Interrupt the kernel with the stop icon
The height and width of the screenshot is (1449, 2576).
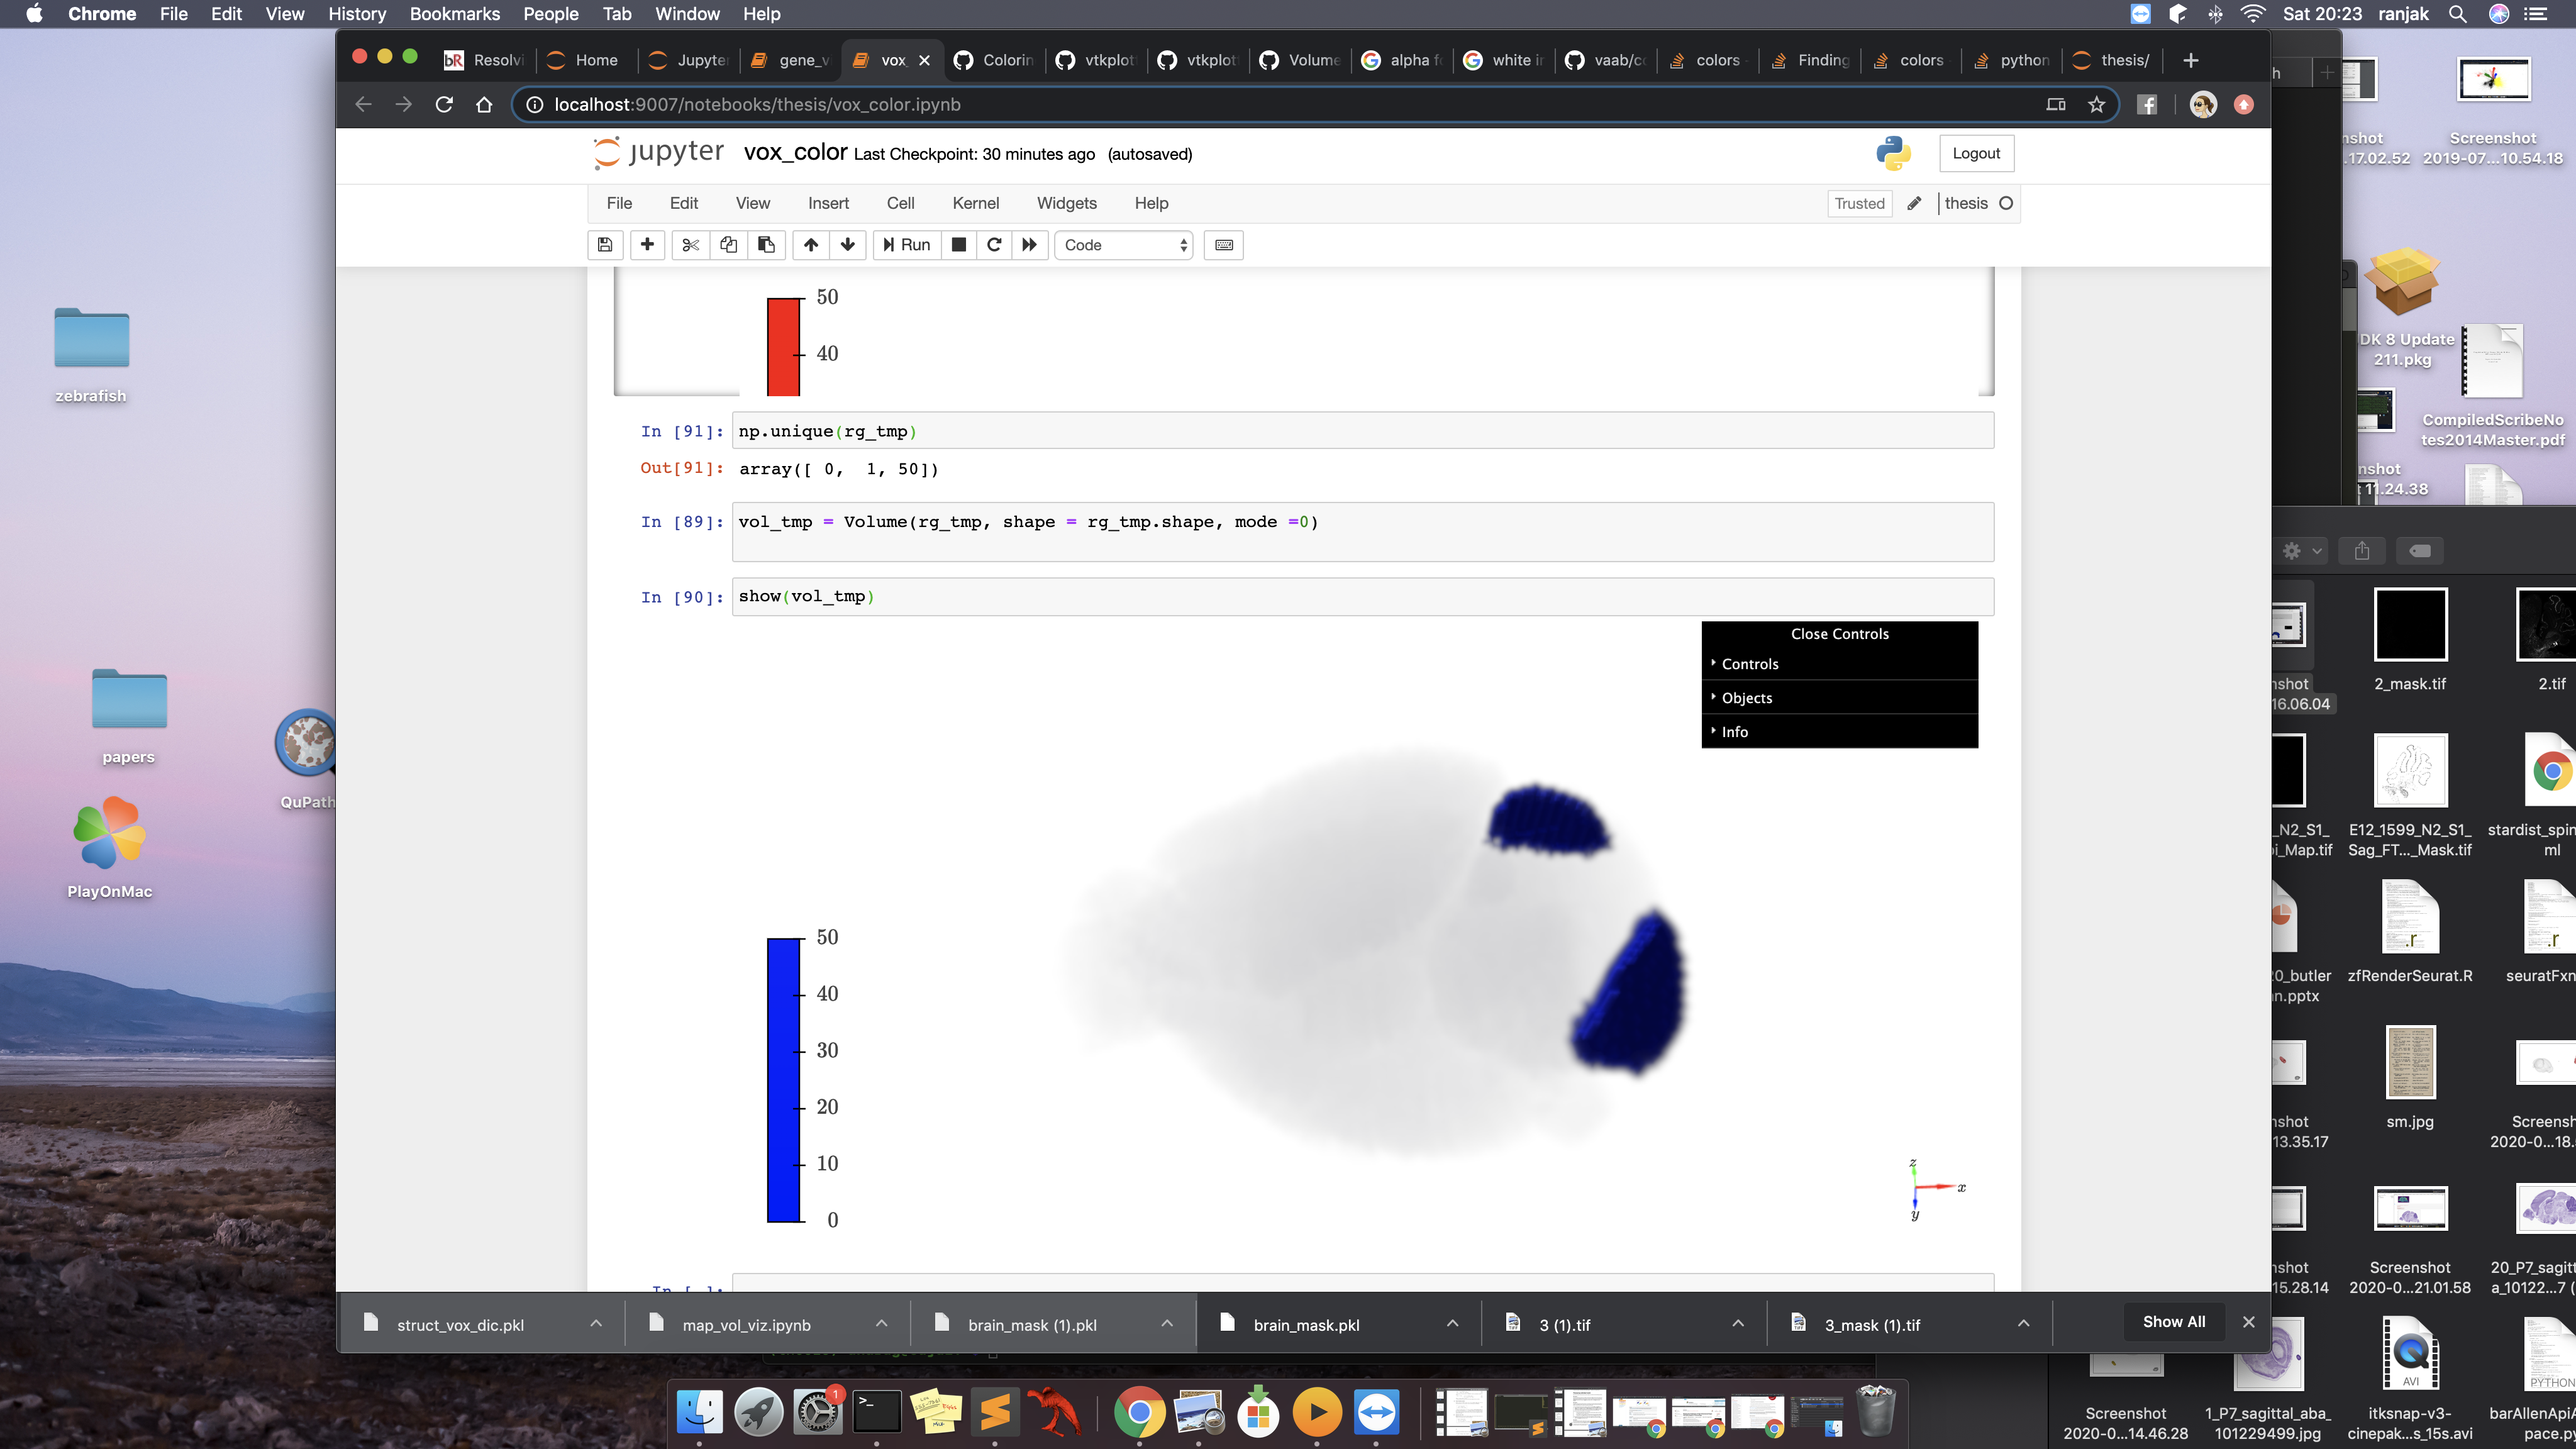click(958, 245)
